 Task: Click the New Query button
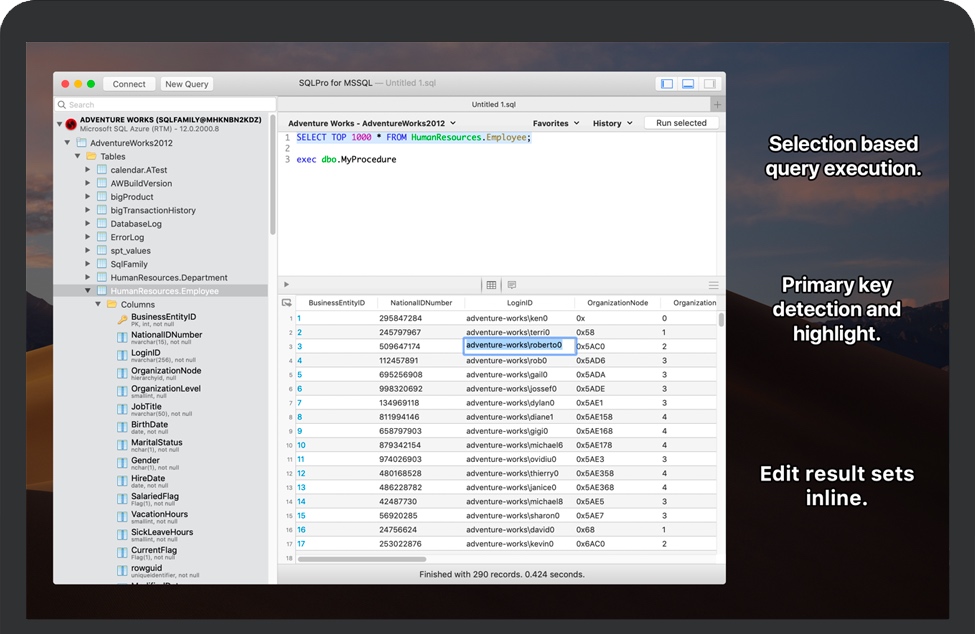(x=187, y=84)
